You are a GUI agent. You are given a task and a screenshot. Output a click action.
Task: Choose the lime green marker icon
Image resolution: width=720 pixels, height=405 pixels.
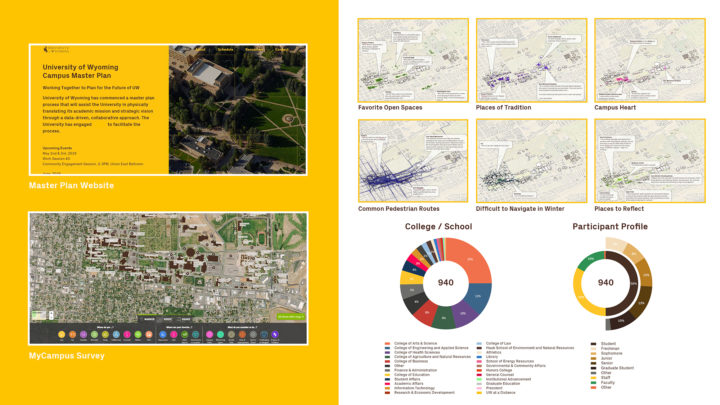pos(138,334)
